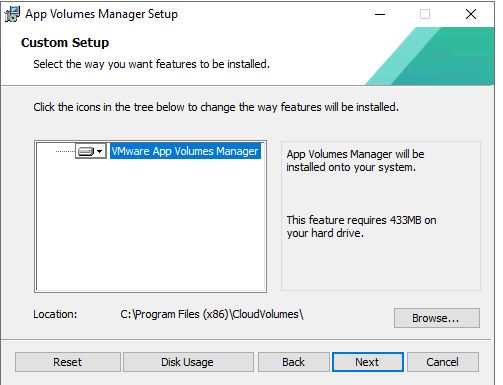Cancel the setup wizard
Viewport: 503px width, 385px height.
point(443,362)
